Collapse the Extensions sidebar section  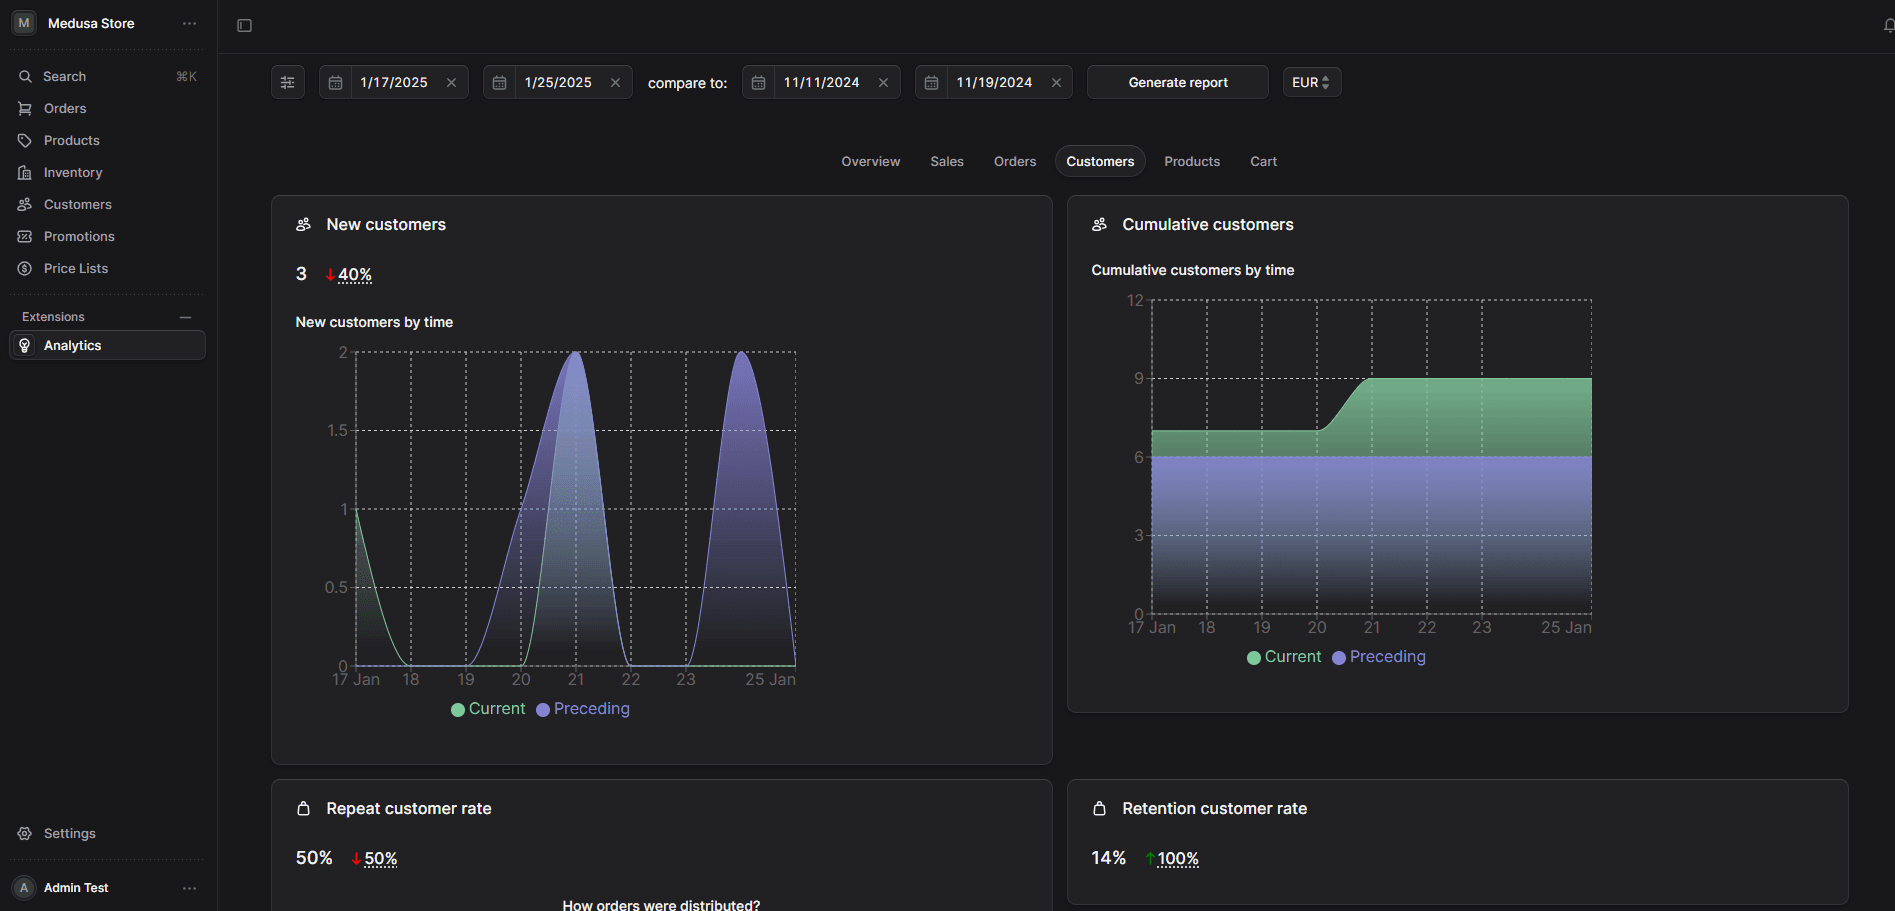(x=185, y=317)
